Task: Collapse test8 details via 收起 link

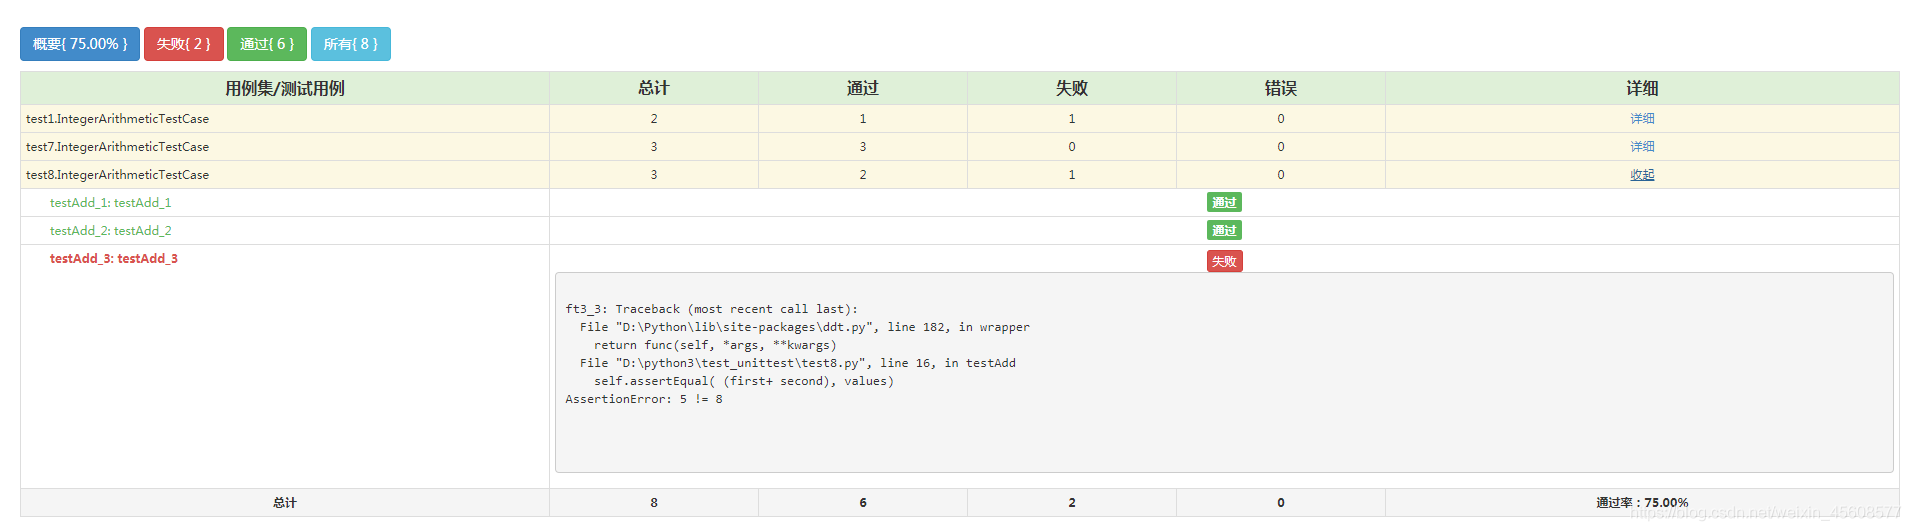Action: pos(1641,175)
